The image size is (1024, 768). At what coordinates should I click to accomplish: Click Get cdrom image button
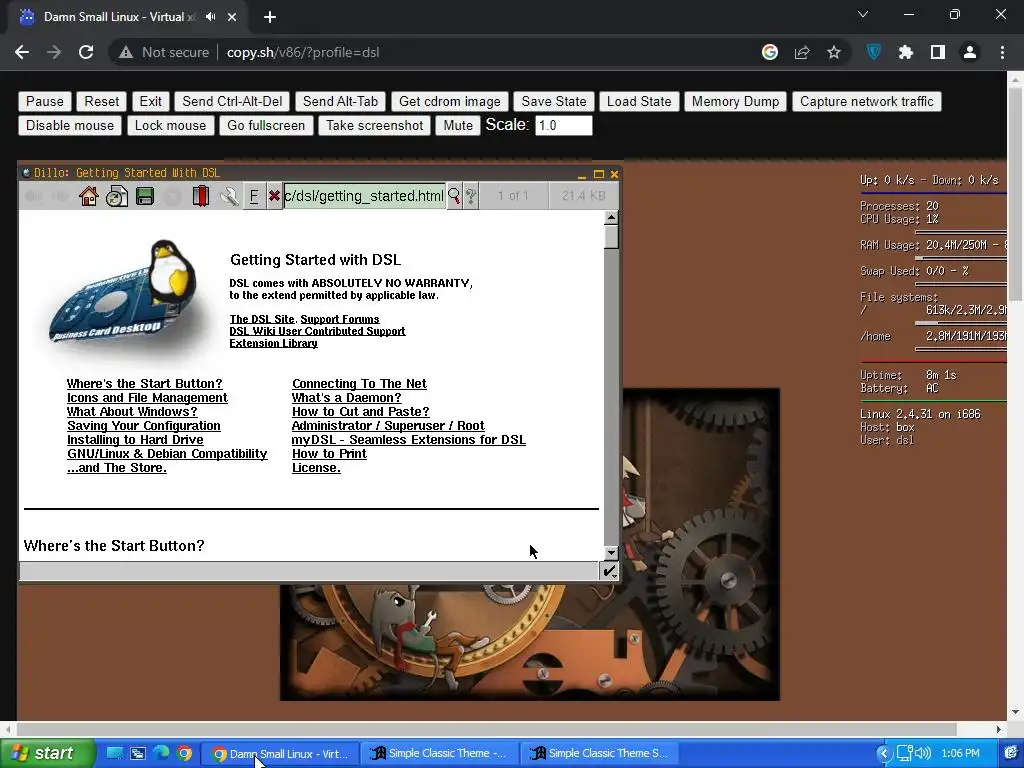pyautogui.click(x=449, y=101)
